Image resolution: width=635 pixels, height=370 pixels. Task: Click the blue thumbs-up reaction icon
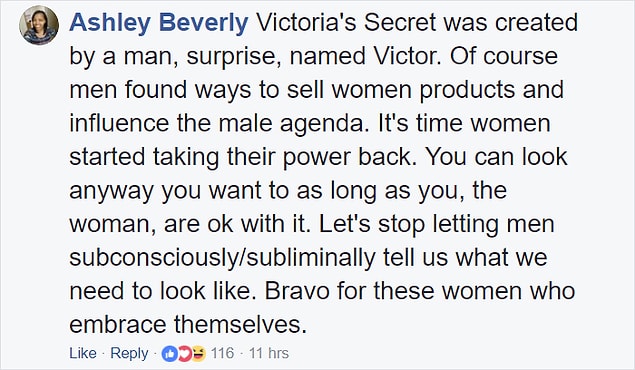point(169,354)
